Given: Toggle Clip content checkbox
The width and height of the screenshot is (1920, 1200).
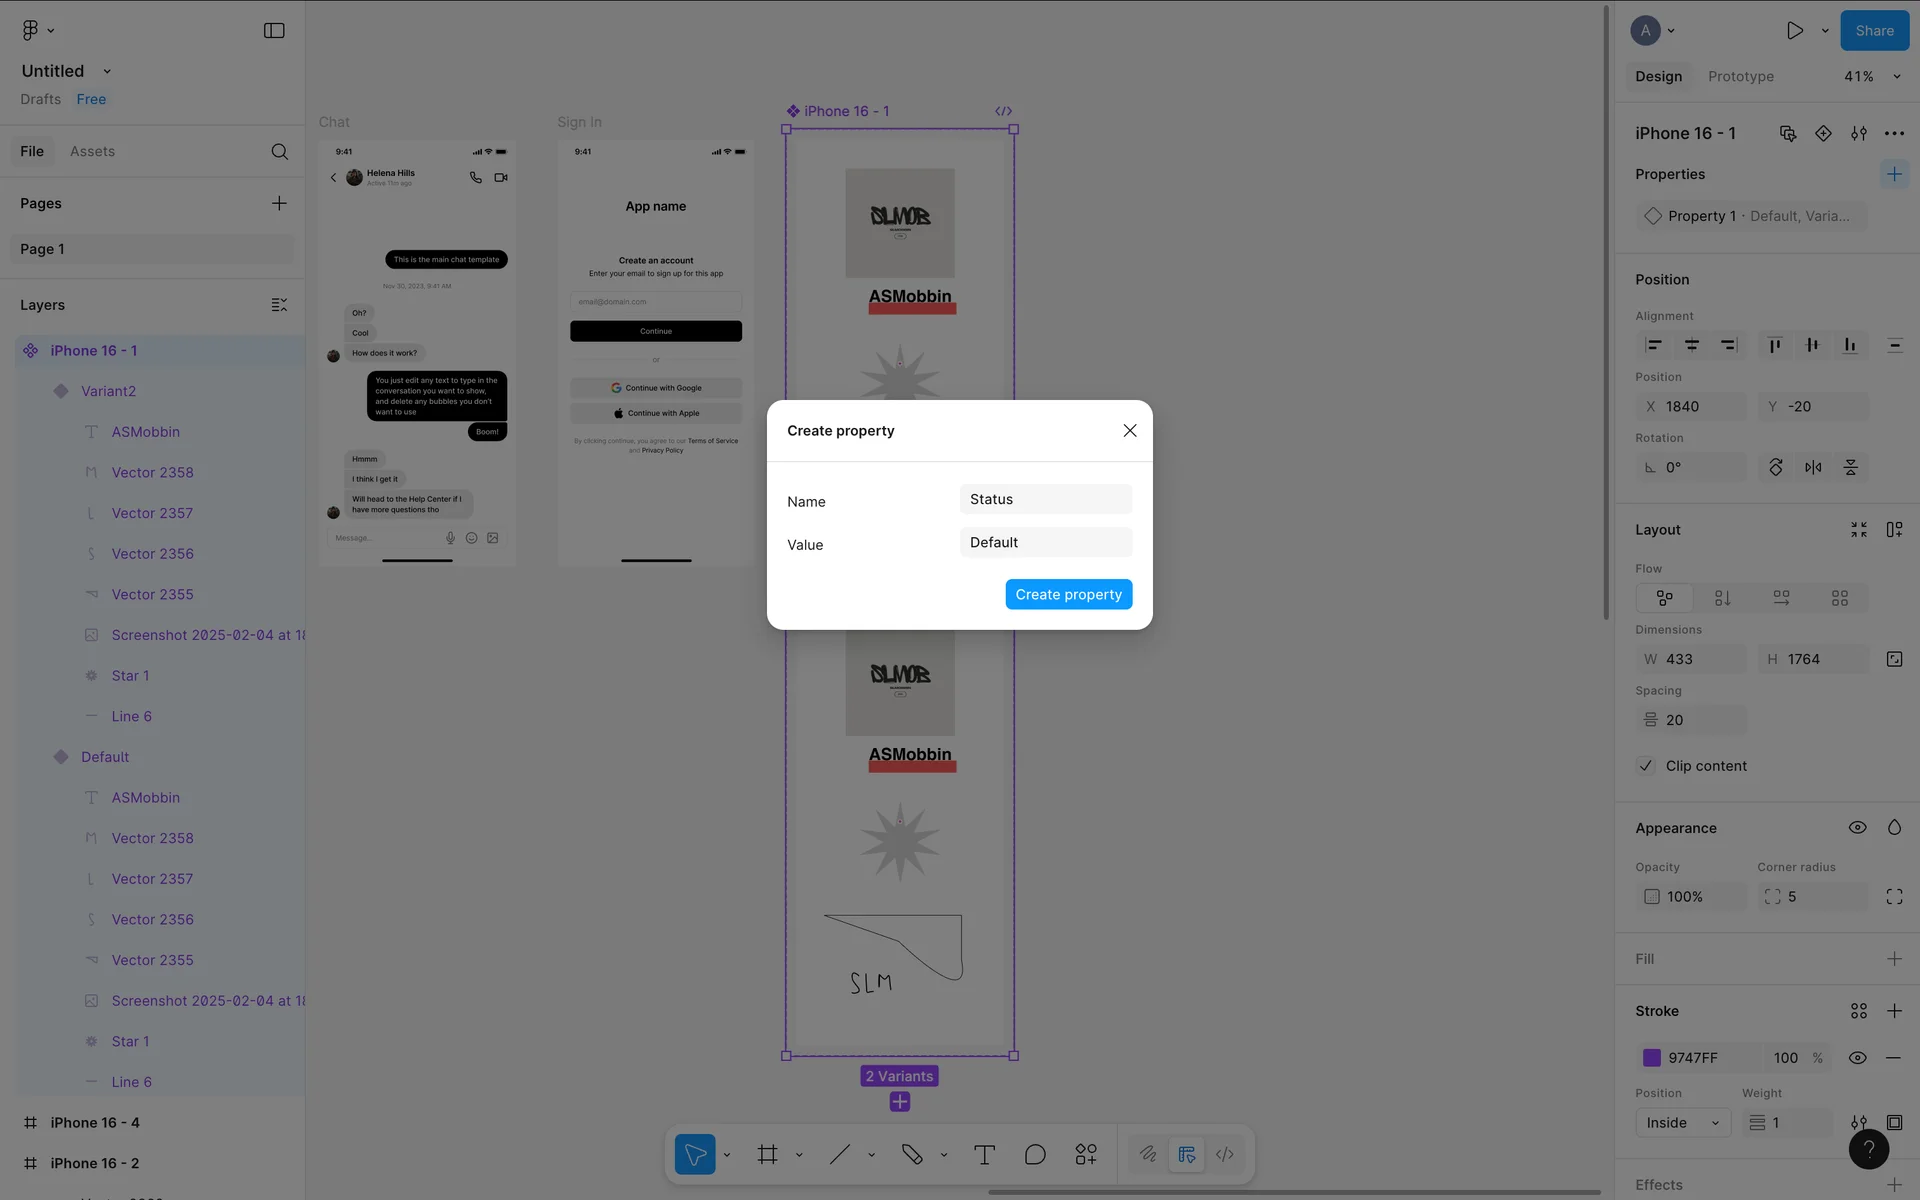Looking at the screenshot, I should 1646,766.
